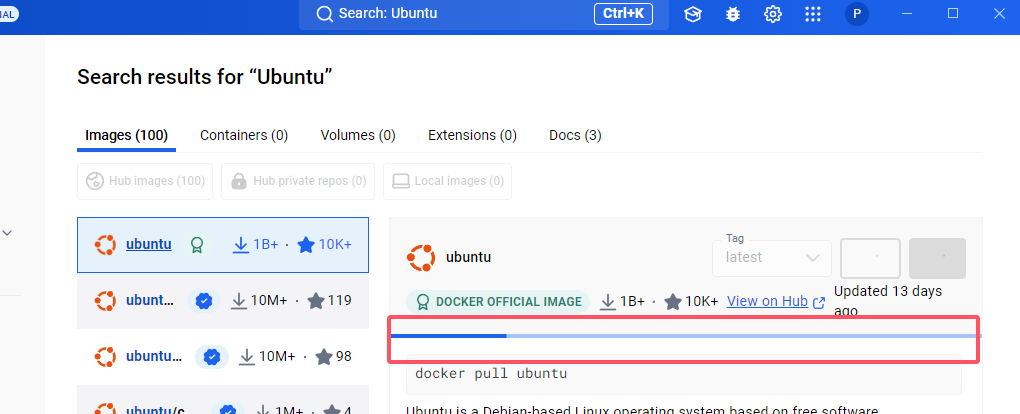
Task: Click the magnifier icon in search bar
Action: tap(324, 14)
